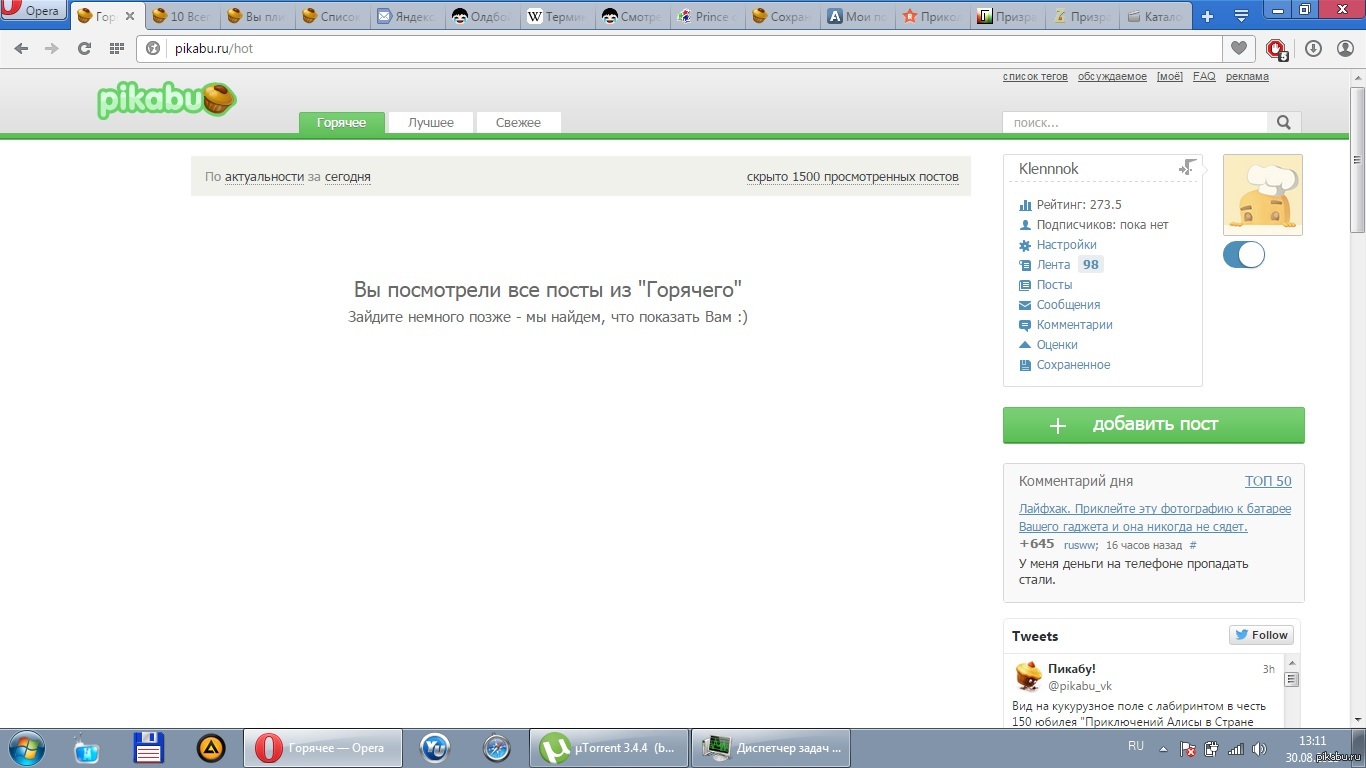
Task: Open the "сегодня" time period dropdown
Action: [x=347, y=176]
